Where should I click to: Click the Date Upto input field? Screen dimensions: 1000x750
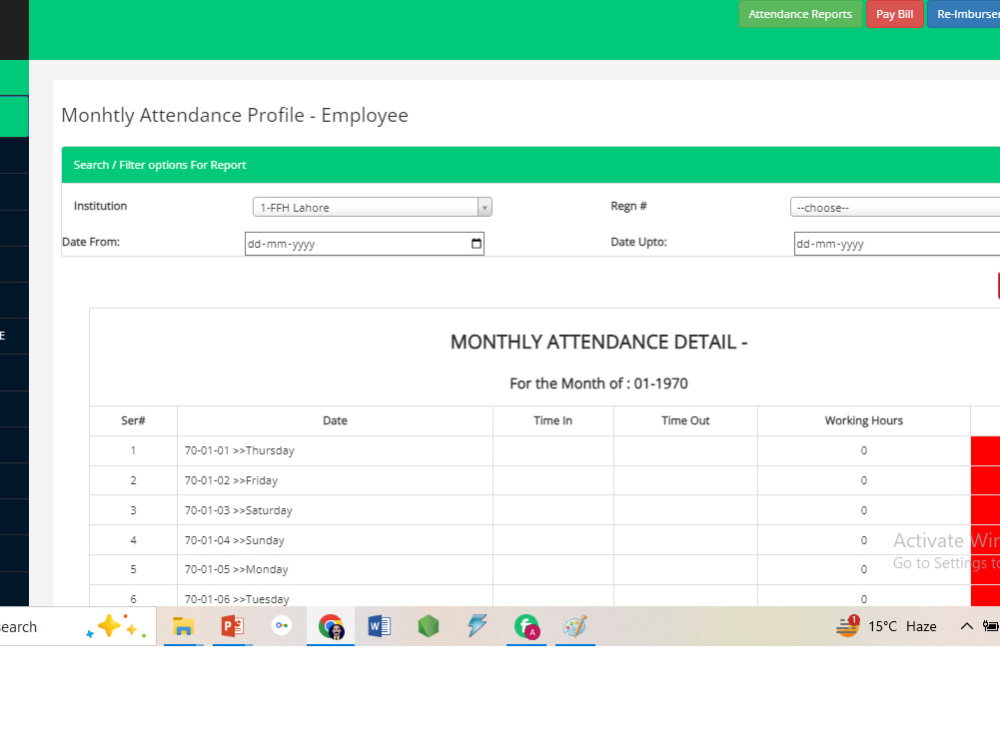[897, 244]
